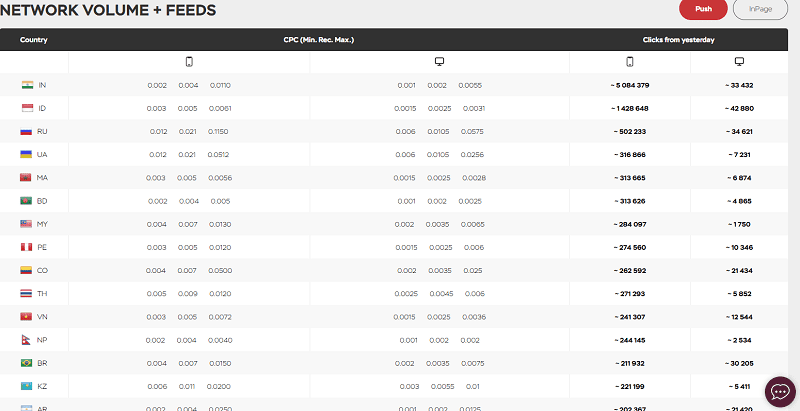Image resolution: width=800 pixels, height=411 pixels.
Task: Click desktop icon under Clicks from yesterday
Action: [739, 62]
